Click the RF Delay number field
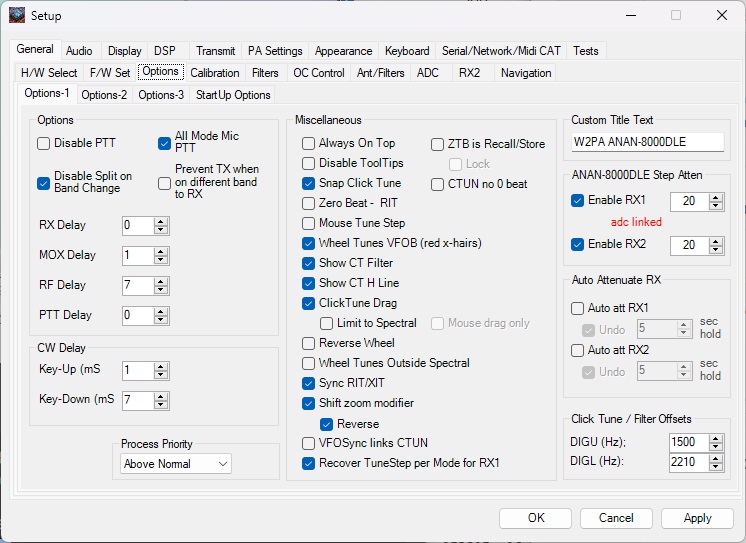This screenshot has width=746, height=543. [138, 285]
